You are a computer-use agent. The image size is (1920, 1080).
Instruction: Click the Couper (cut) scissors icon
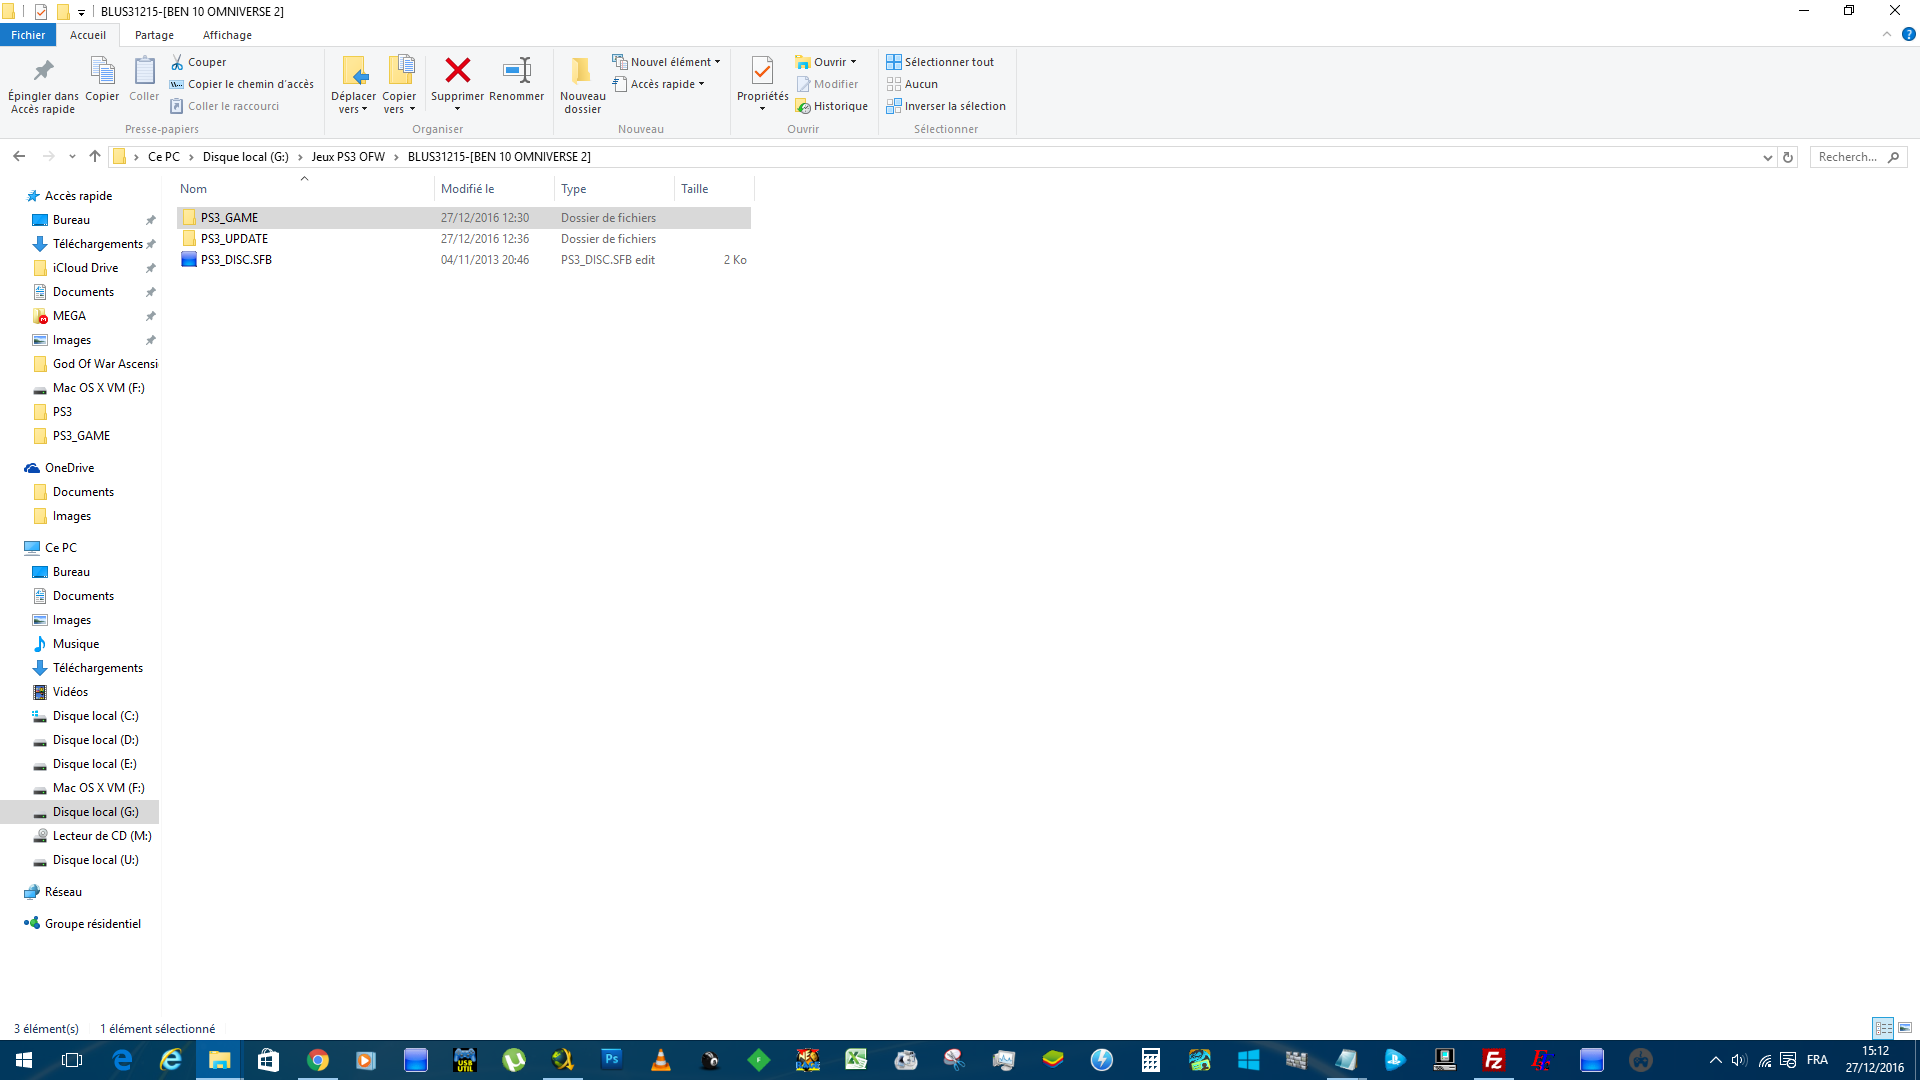[x=177, y=62]
